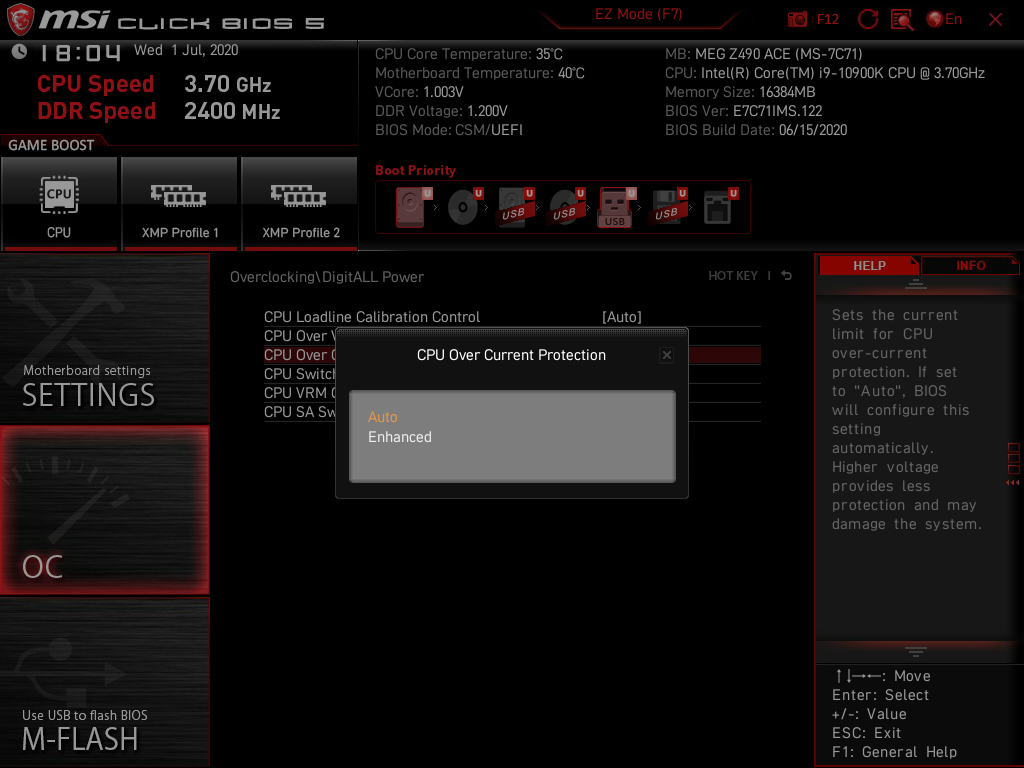This screenshot has width=1024, height=768.
Task: Open the favorites/search icon near language selector
Action: 901,18
